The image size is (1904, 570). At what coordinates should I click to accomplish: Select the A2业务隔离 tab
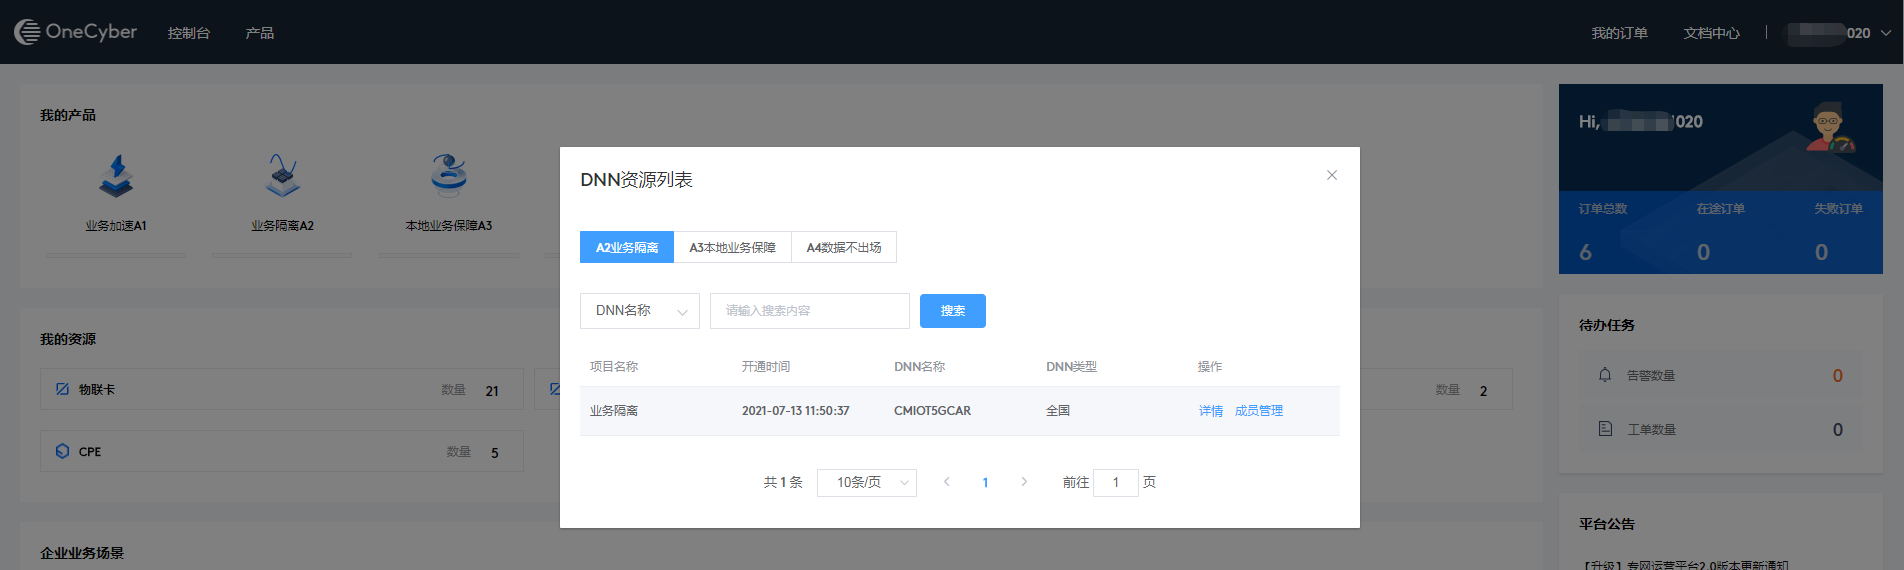627,248
